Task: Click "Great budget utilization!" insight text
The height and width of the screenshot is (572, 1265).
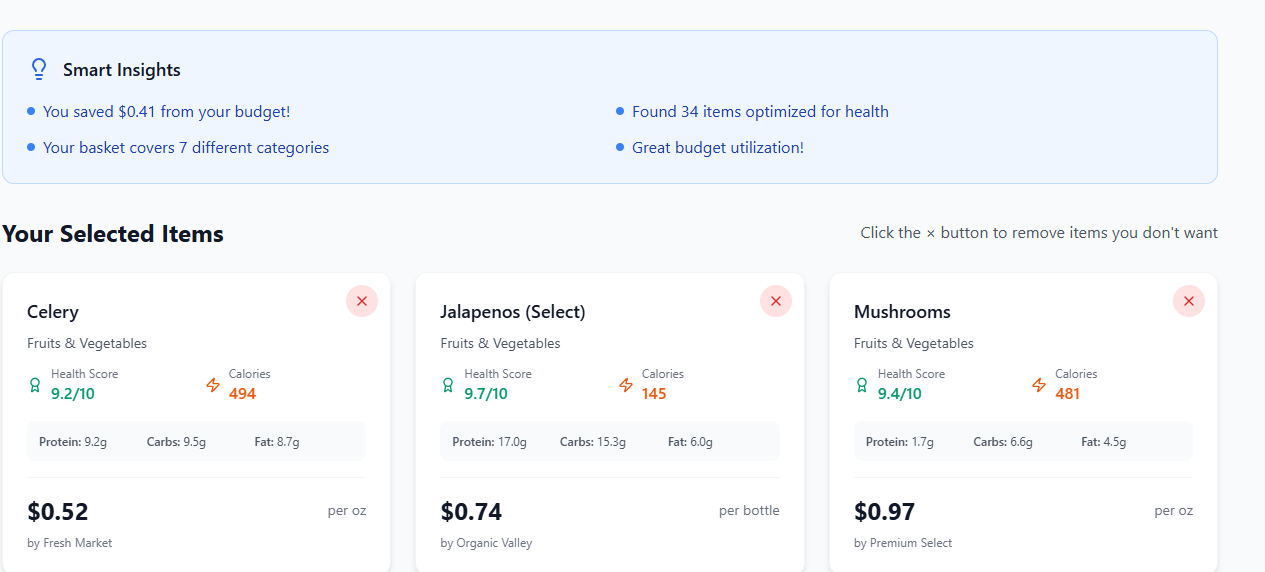Action: pos(717,148)
